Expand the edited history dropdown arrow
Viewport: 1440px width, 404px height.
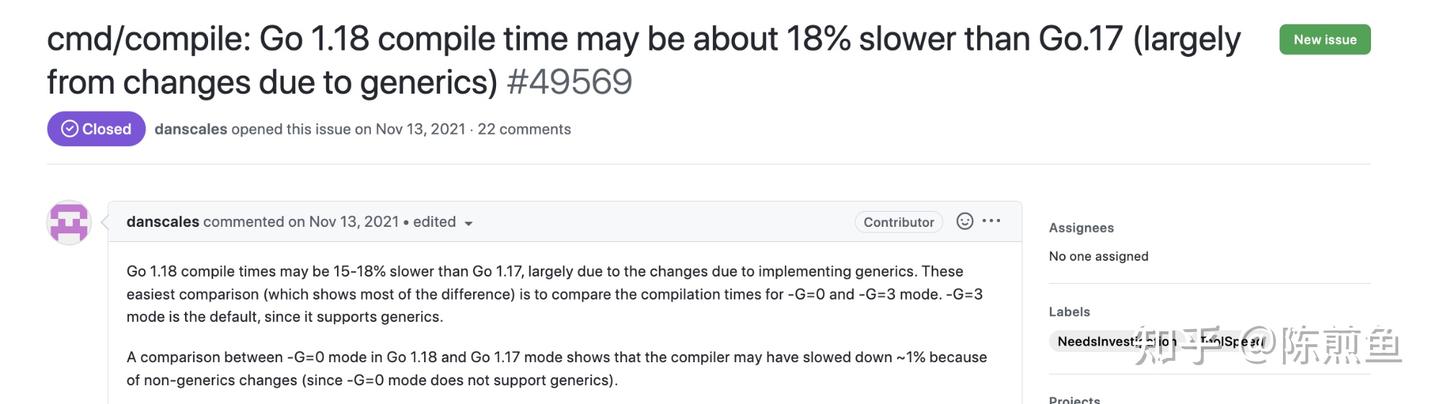[468, 224]
